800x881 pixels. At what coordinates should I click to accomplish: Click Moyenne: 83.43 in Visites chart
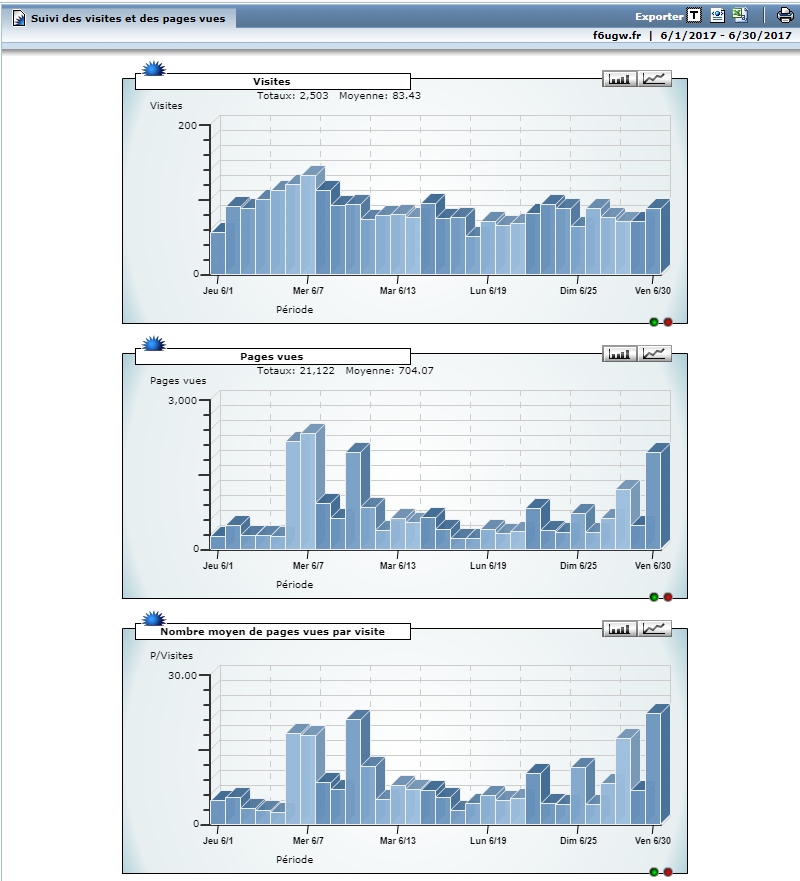(x=380, y=96)
